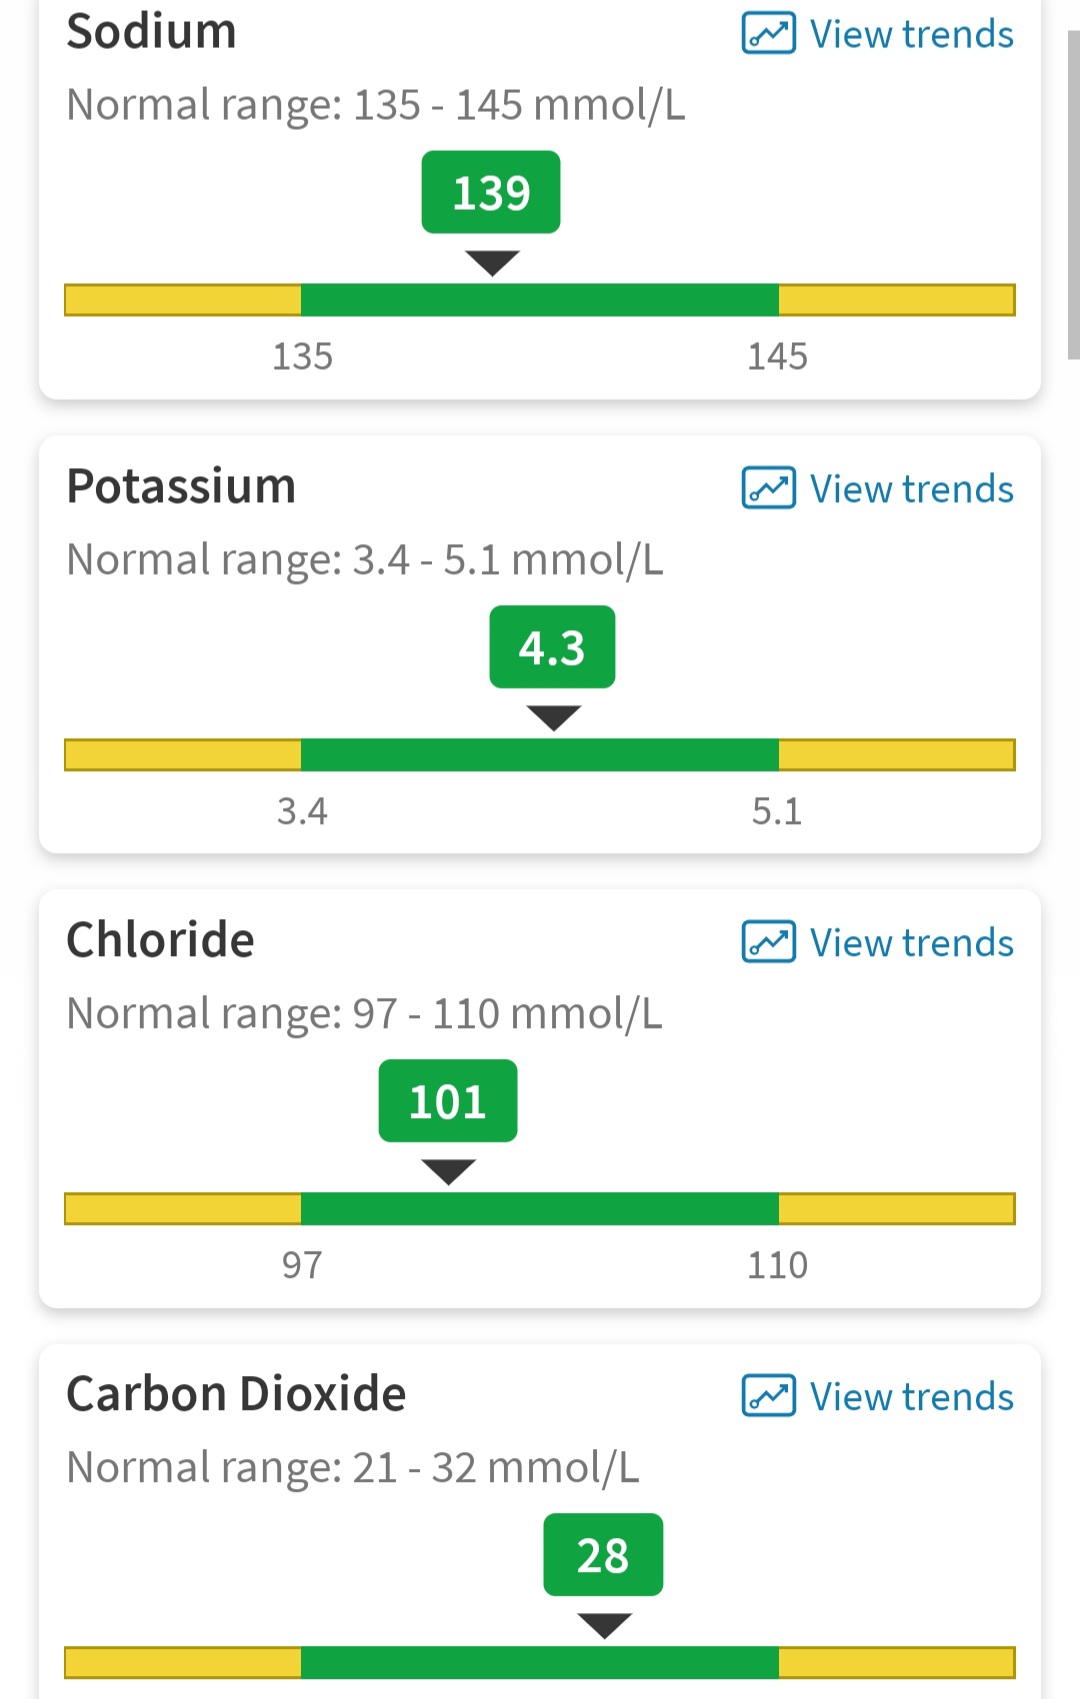Select the Chloride result heading

tap(160, 940)
